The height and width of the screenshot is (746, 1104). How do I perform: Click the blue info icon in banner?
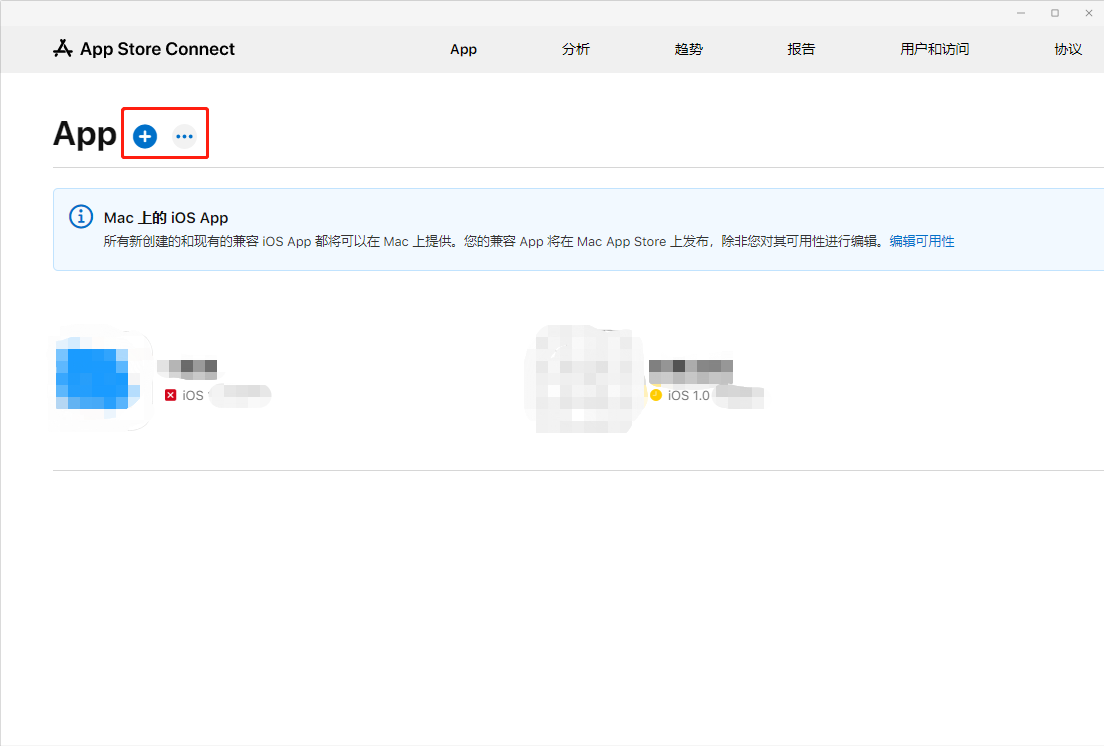point(80,216)
